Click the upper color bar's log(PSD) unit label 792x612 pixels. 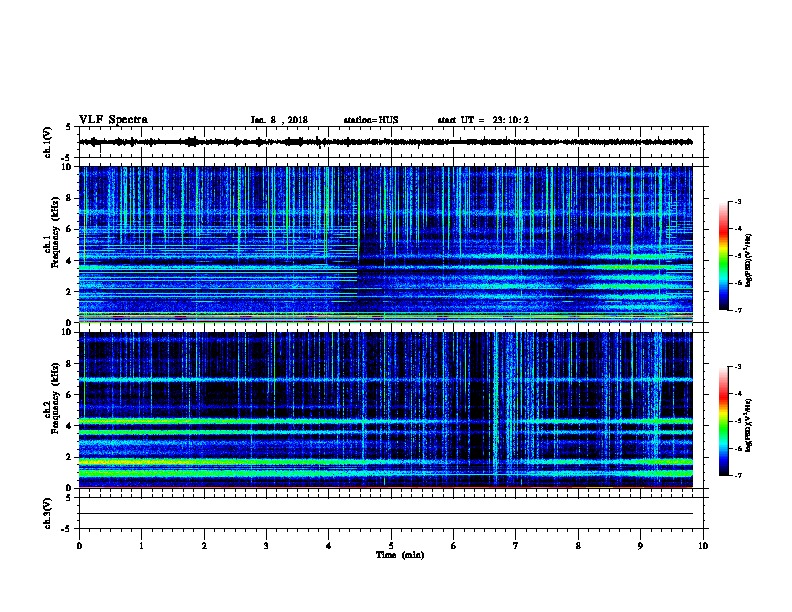[749, 261]
